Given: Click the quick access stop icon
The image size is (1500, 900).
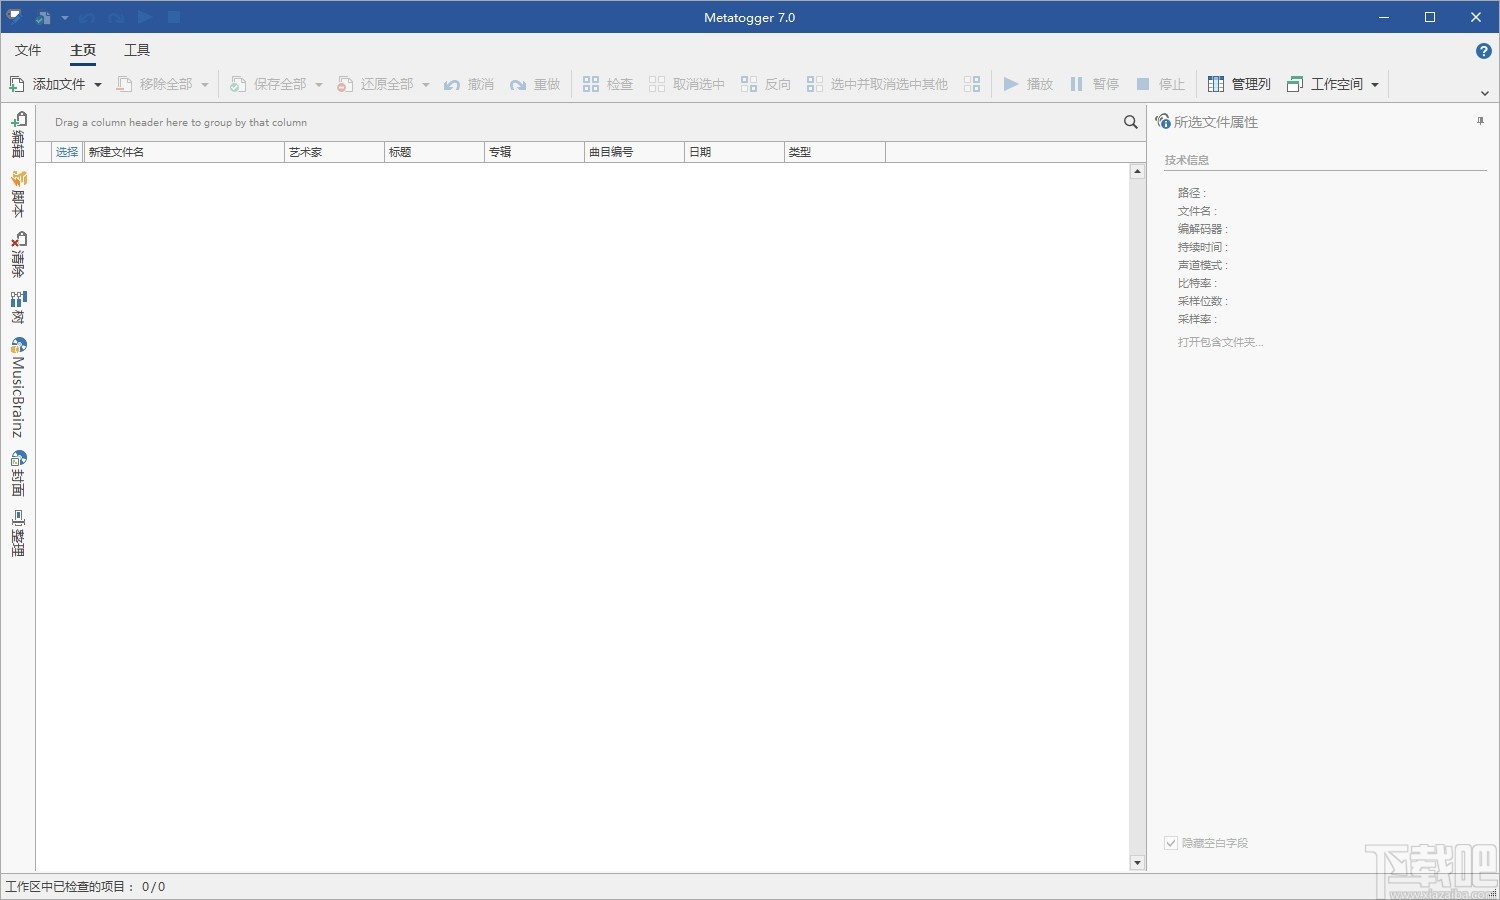Looking at the screenshot, I should pos(174,17).
